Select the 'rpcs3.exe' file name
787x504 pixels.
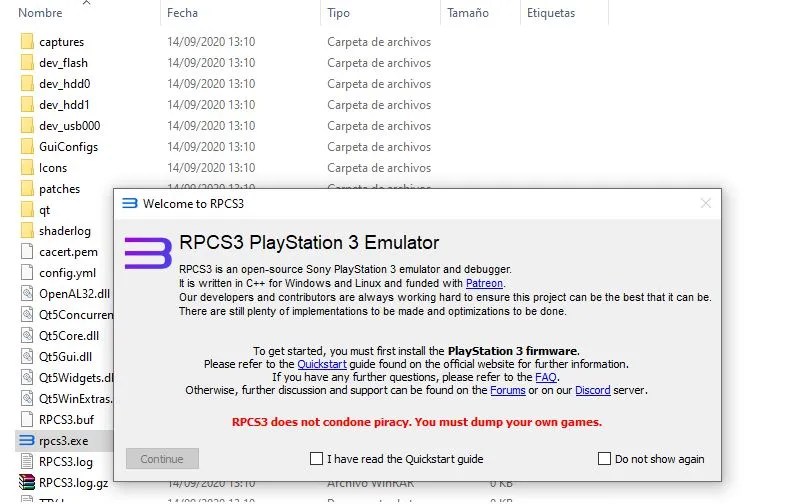63,441
